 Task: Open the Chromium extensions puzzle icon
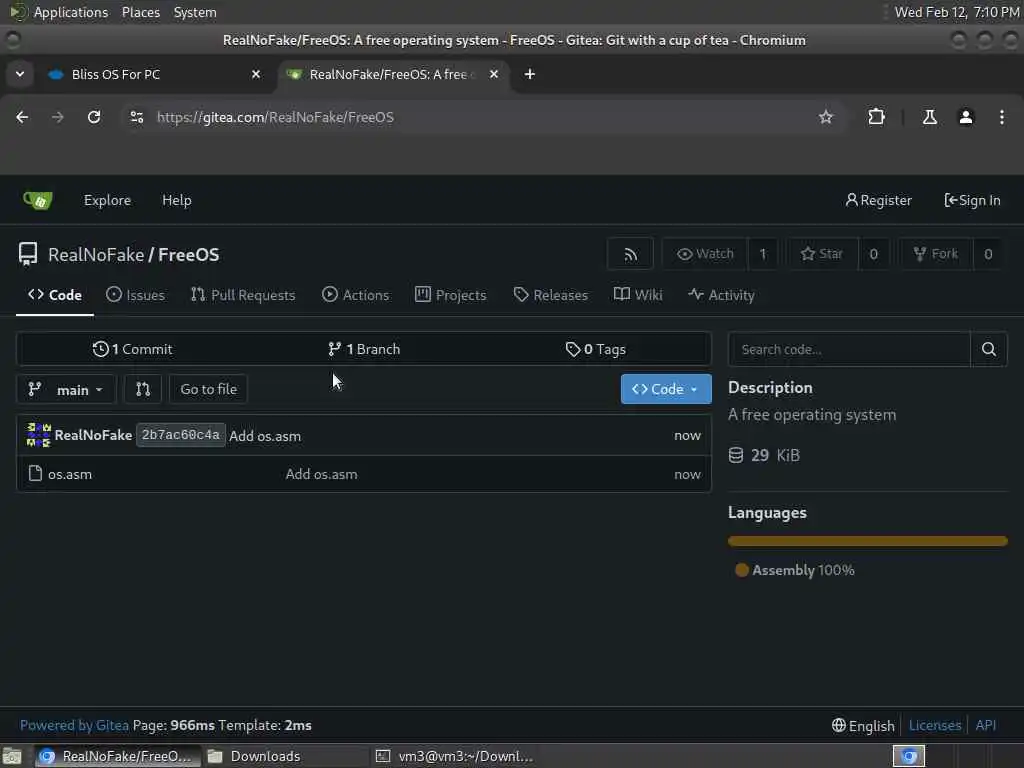coord(876,117)
